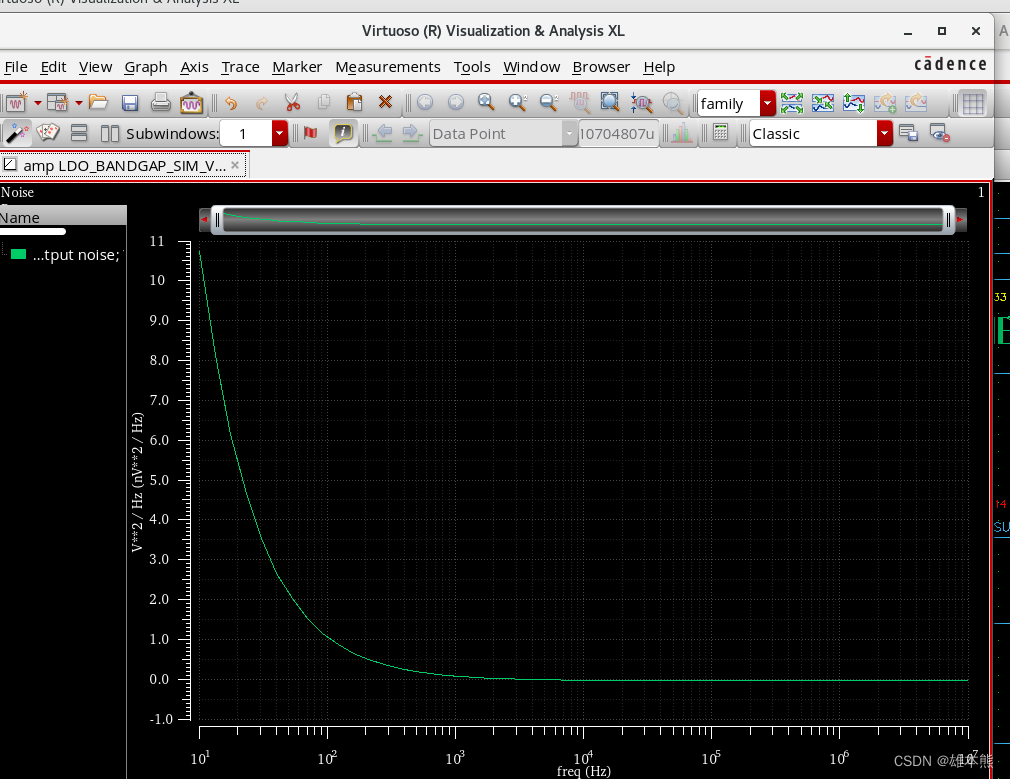Click the redo arrow icon
Screen dimensions: 1010x779
[x=262, y=102]
